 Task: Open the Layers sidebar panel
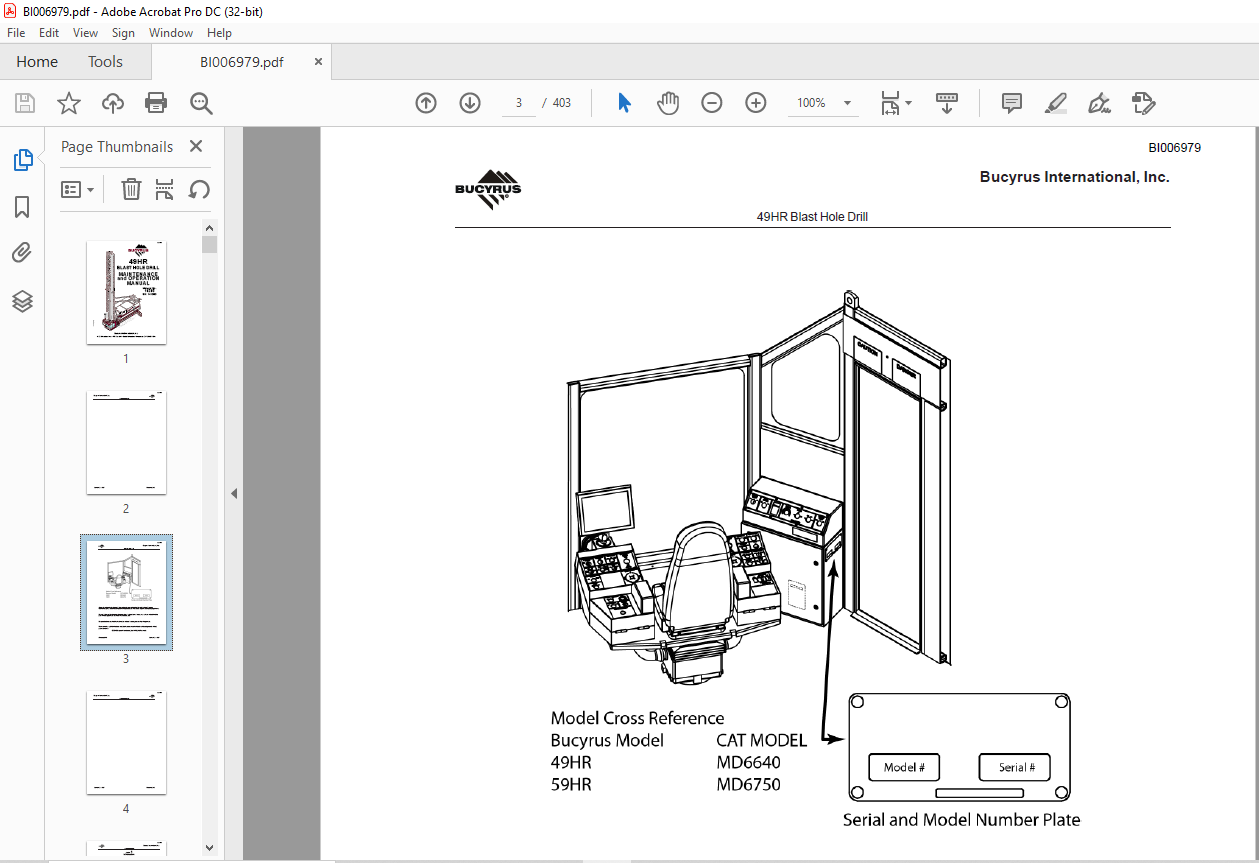pos(22,301)
